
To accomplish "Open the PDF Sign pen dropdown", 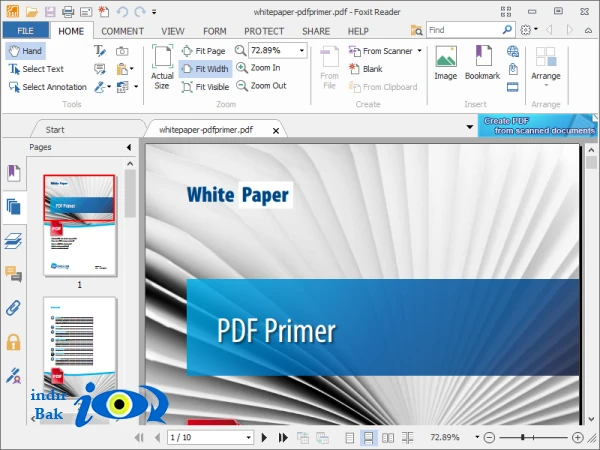I will pos(109,87).
